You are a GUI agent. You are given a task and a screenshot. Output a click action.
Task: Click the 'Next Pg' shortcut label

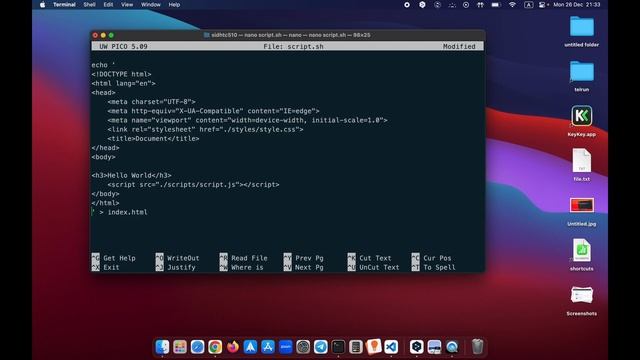click(309, 267)
